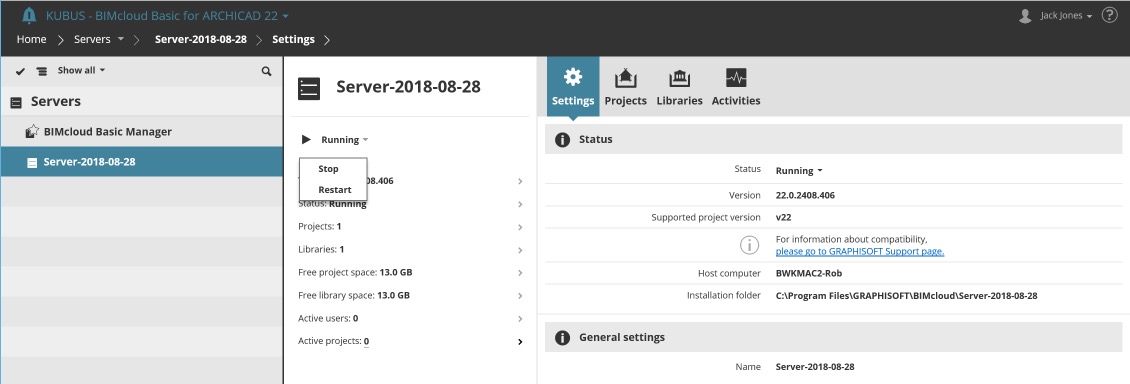Click the select-all checkmark icon
The width and height of the screenshot is (1130, 384).
pyautogui.click(x=20, y=71)
